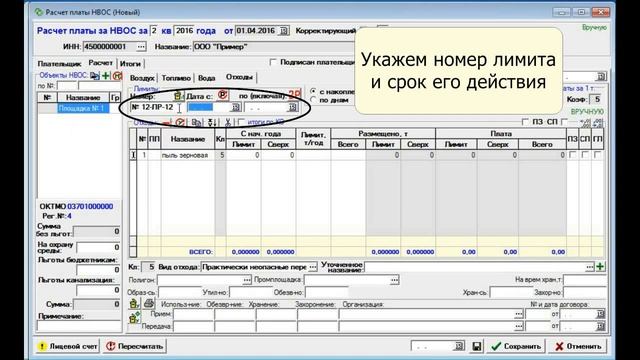Click copy icon in waste toolbar

tap(196, 122)
